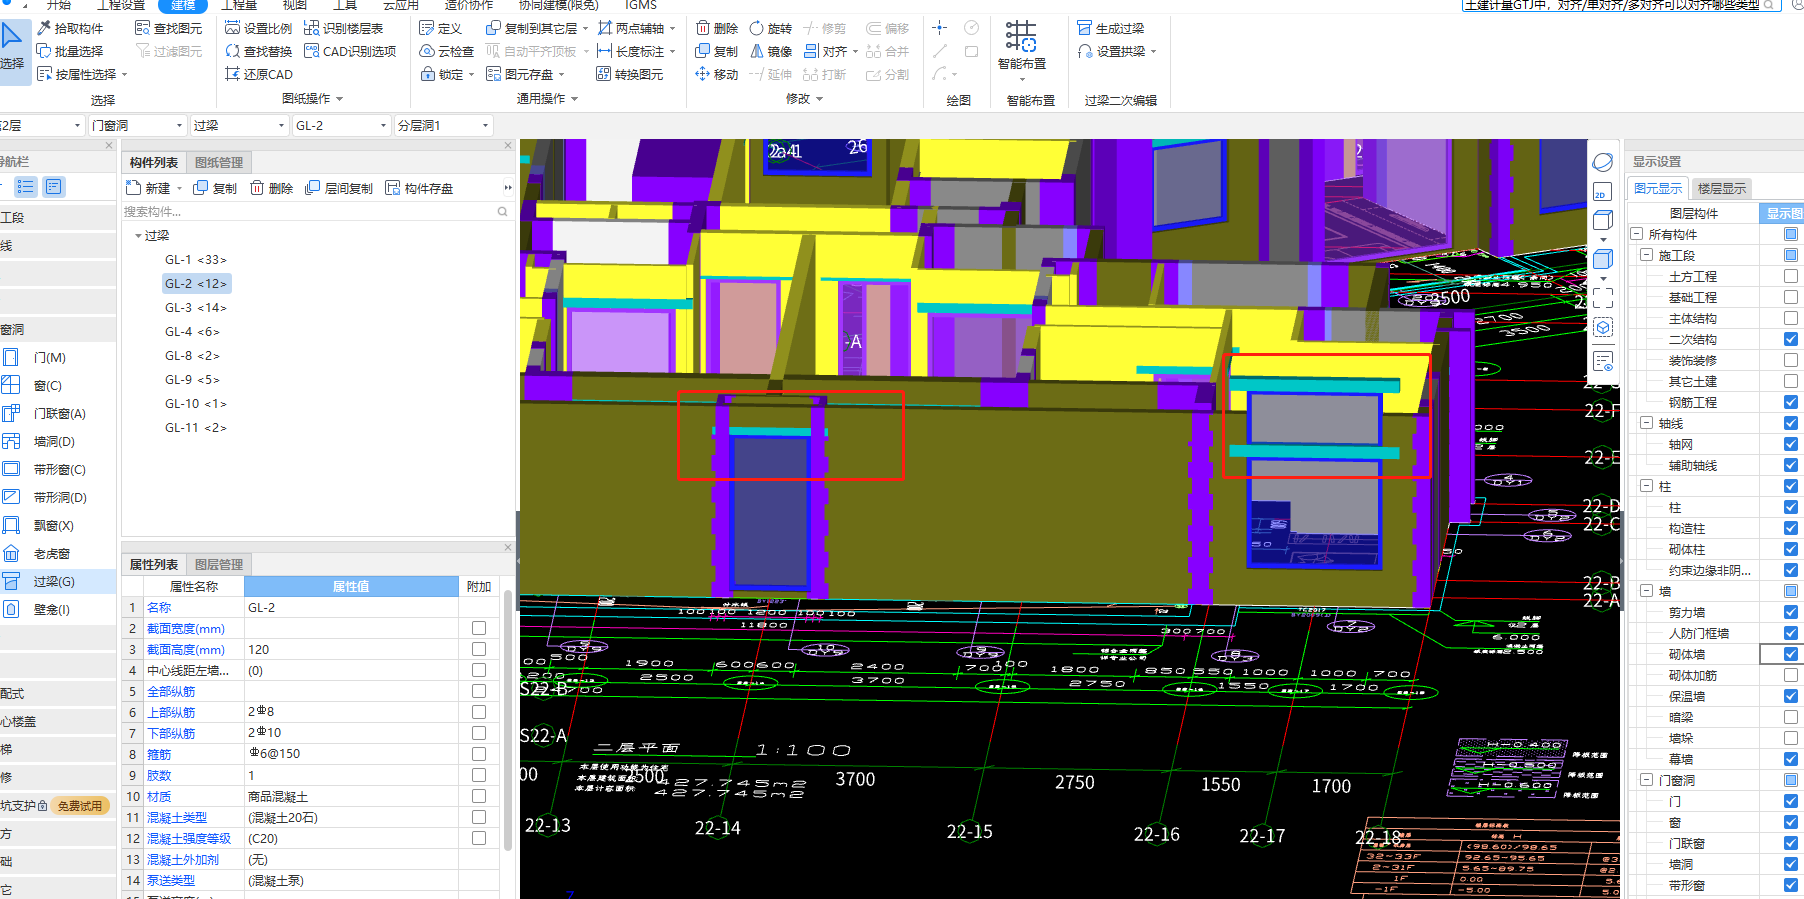Click the 上部纵筋 property link
The width and height of the screenshot is (1804, 899).
[x=171, y=712]
